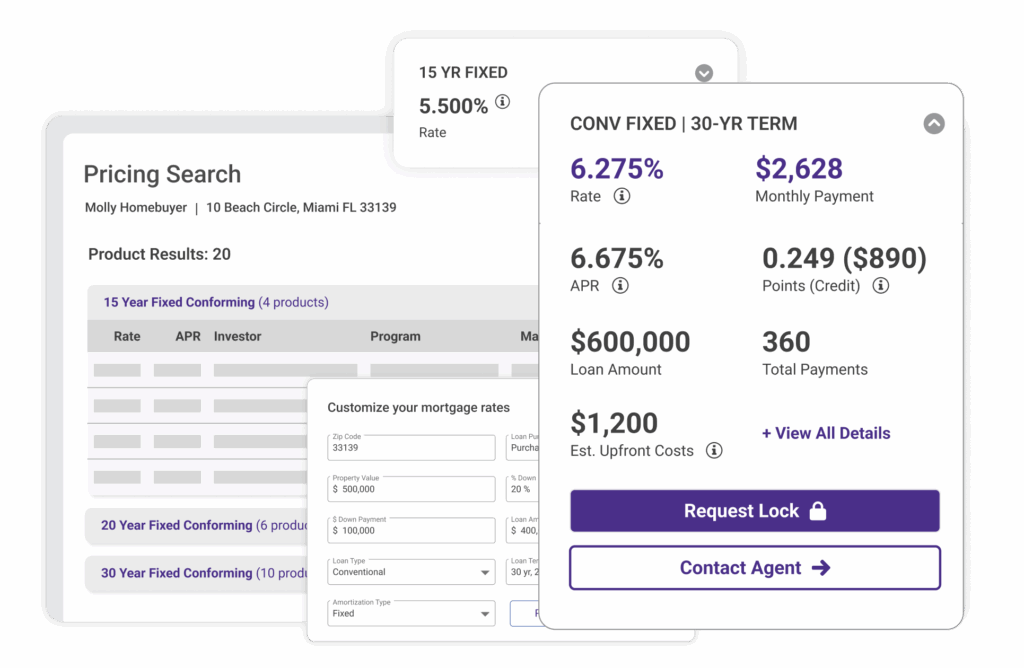Open info icon next to 5.500% rate
The width and height of the screenshot is (1024, 668).
pyautogui.click(x=502, y=102)
